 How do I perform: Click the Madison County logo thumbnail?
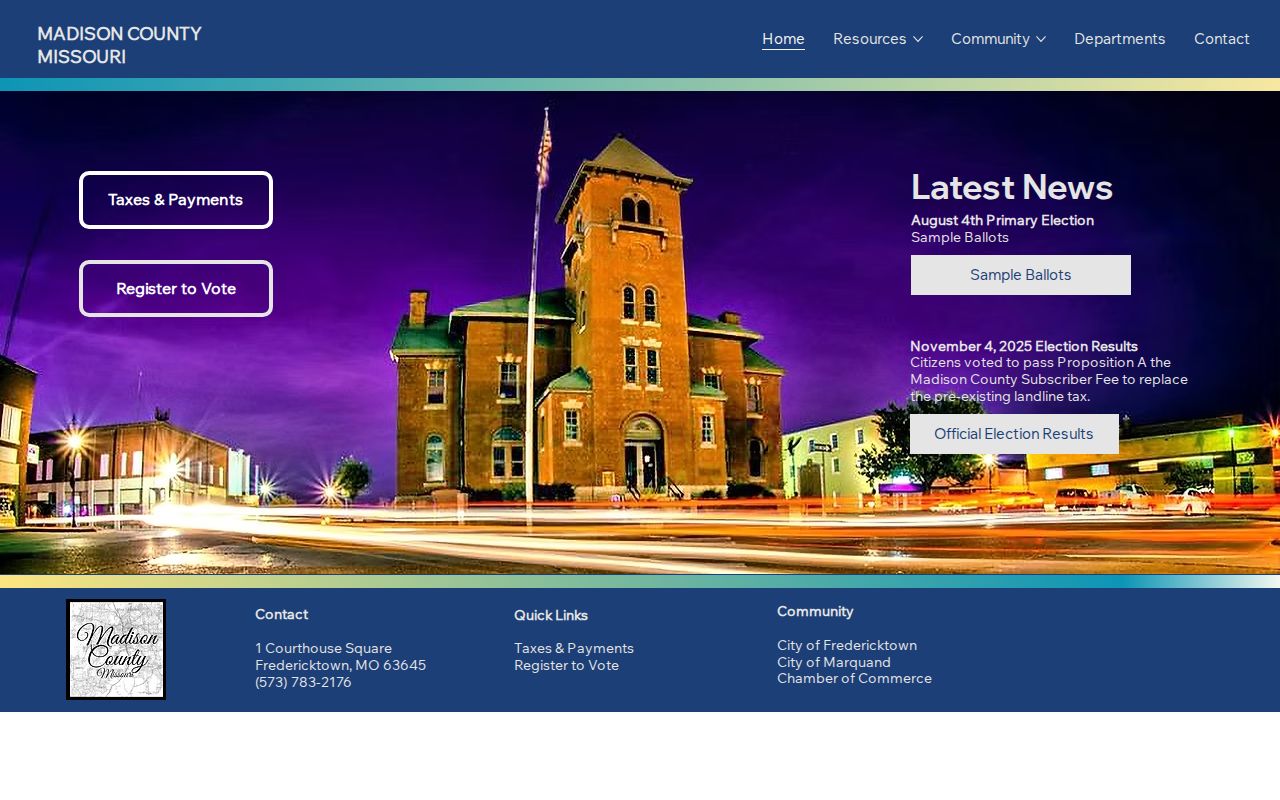(116, 650)
